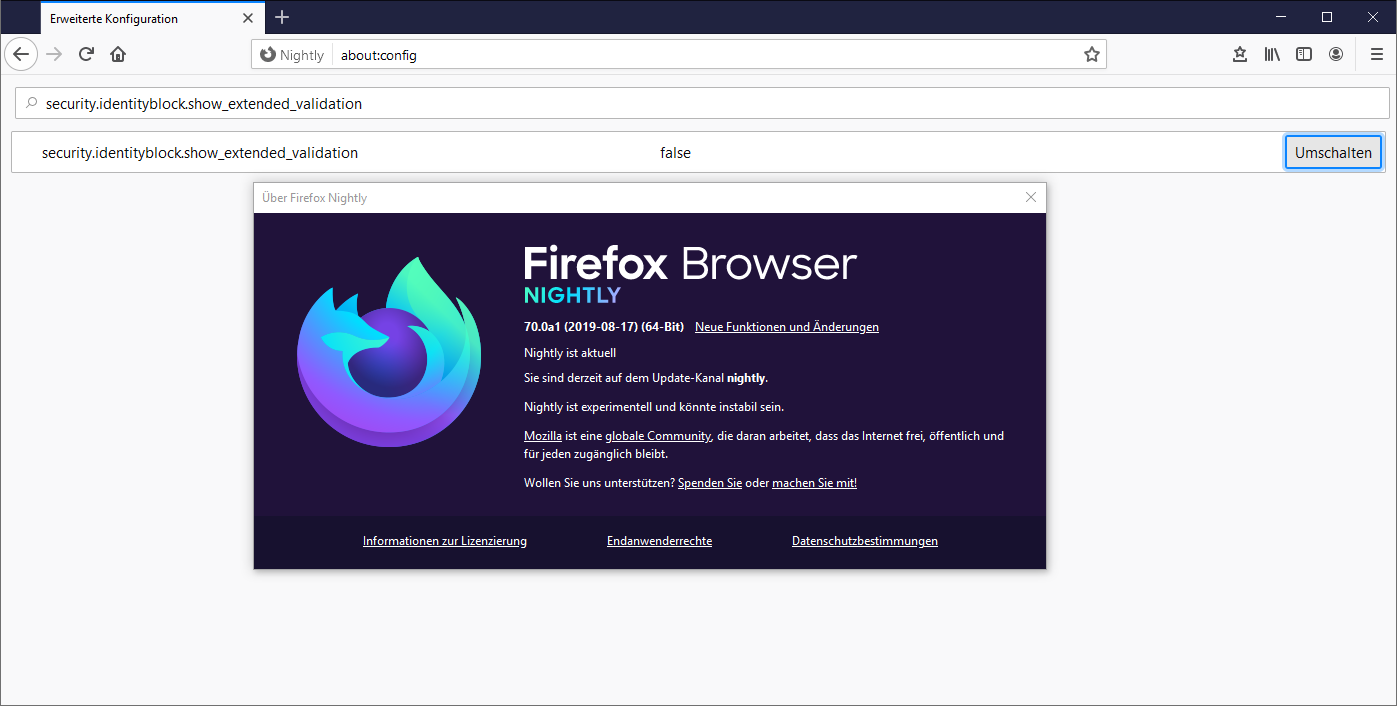The height and width of the screenshot is (706, 1397).
Task: Open the home page icon
Action: [x=118, y=55]
